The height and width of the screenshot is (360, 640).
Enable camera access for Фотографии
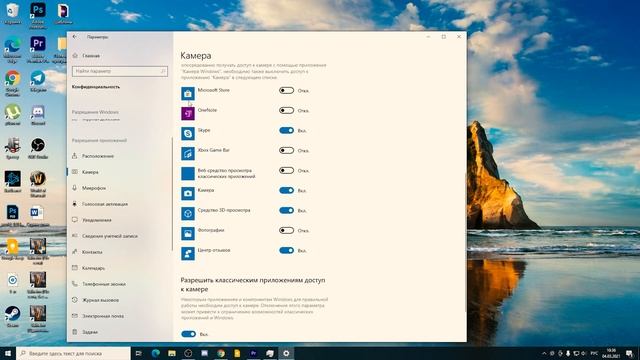(286, 230)
